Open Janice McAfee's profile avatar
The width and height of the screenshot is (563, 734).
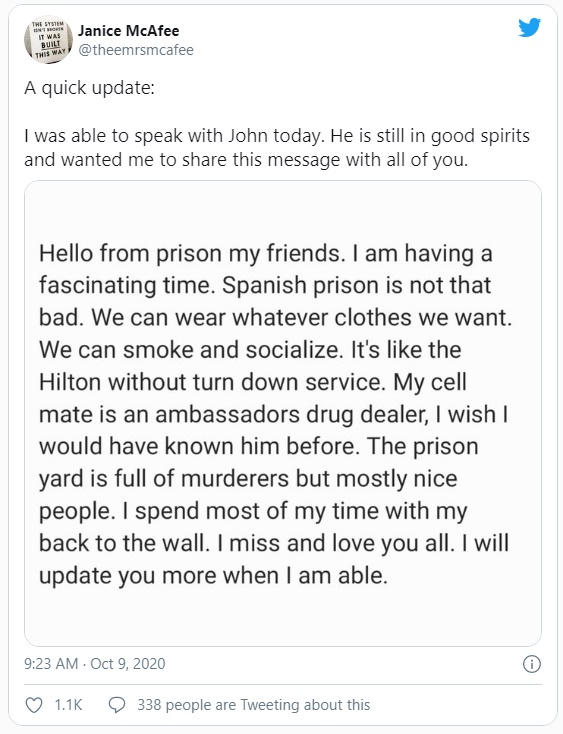point(48,39)
